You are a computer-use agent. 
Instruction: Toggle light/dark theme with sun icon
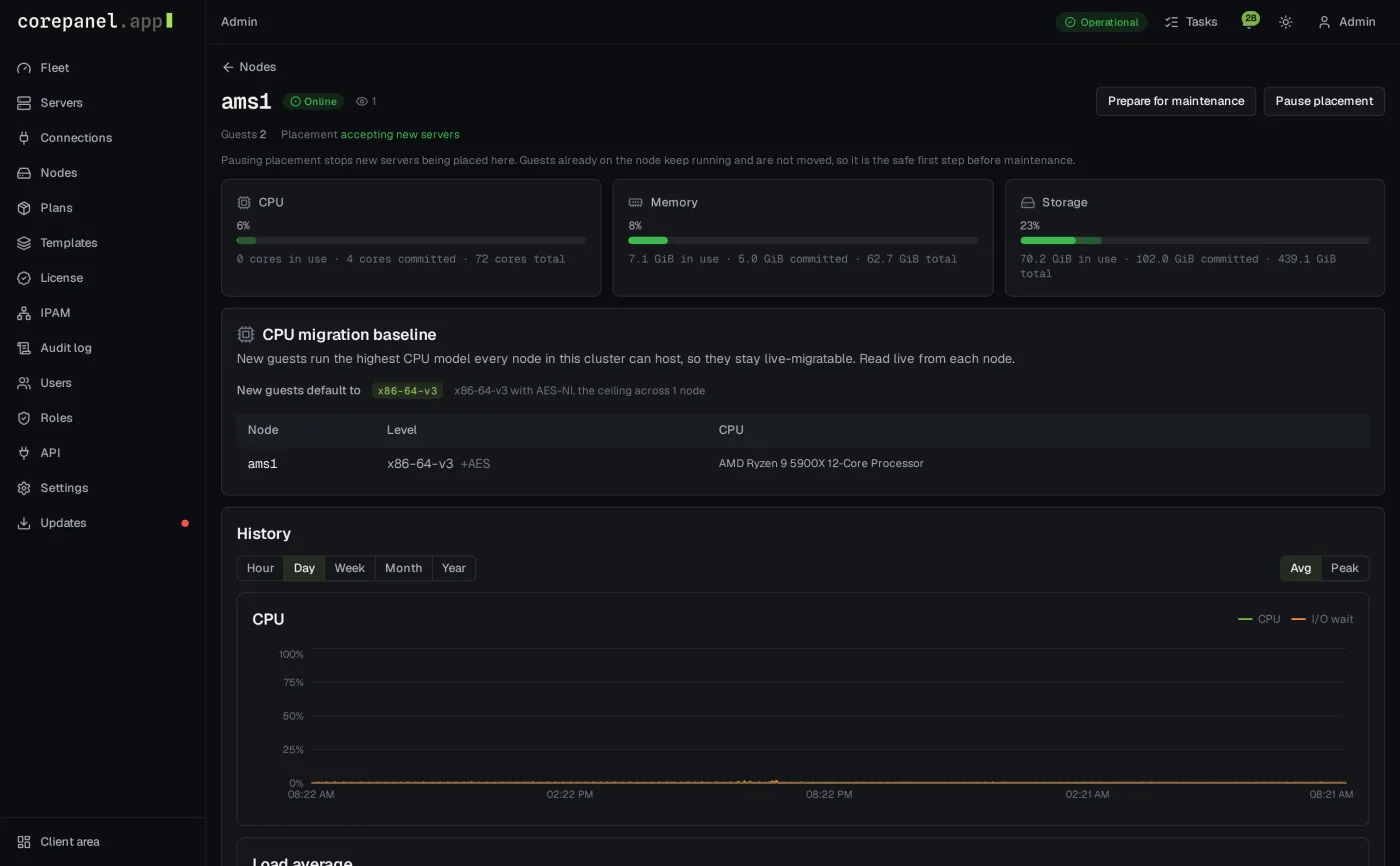[1286, 22]
